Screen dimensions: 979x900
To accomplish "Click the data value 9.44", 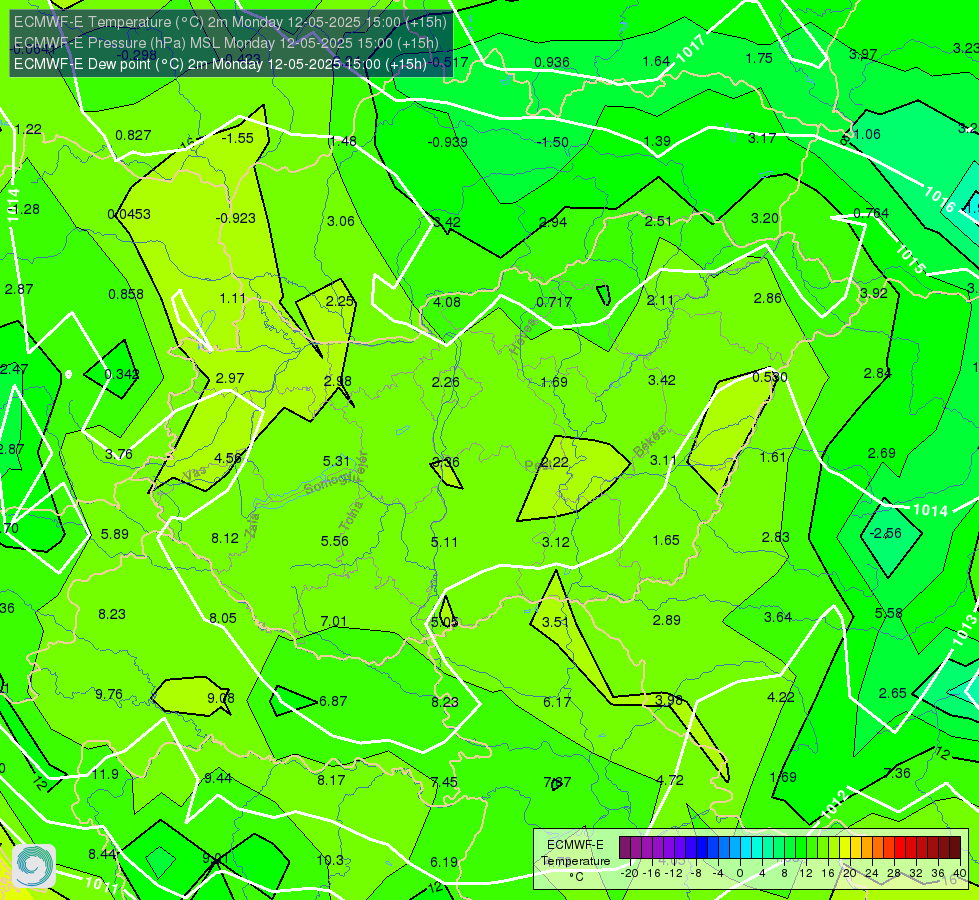I will coord(219,778).
